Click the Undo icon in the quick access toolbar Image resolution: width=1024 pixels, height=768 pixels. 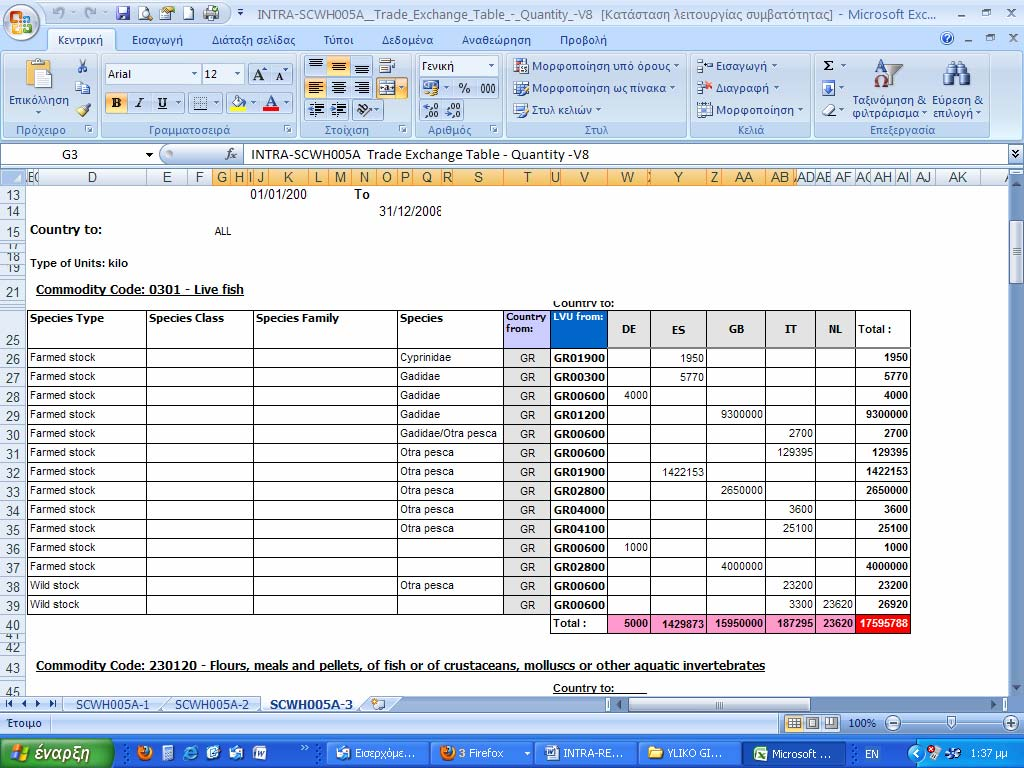[x=59, y=12]
